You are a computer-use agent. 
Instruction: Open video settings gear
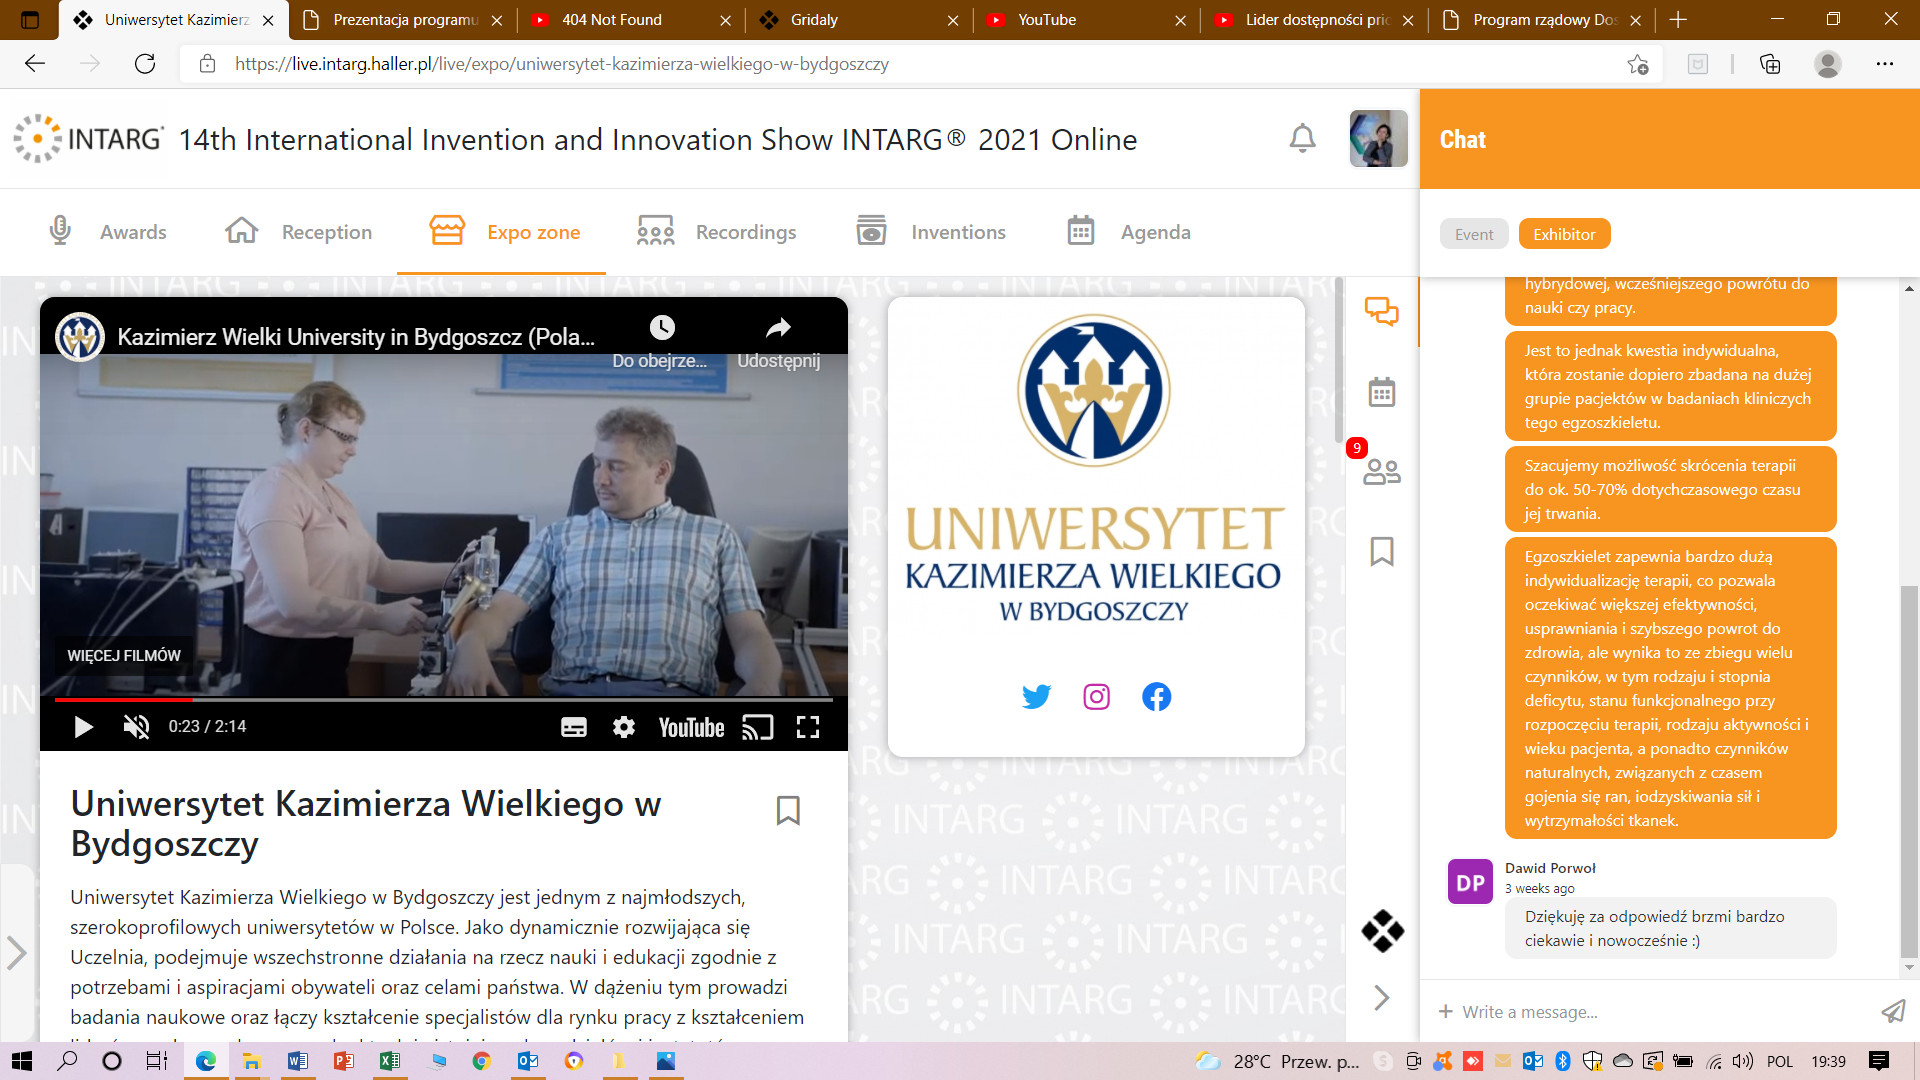point(624,727)
